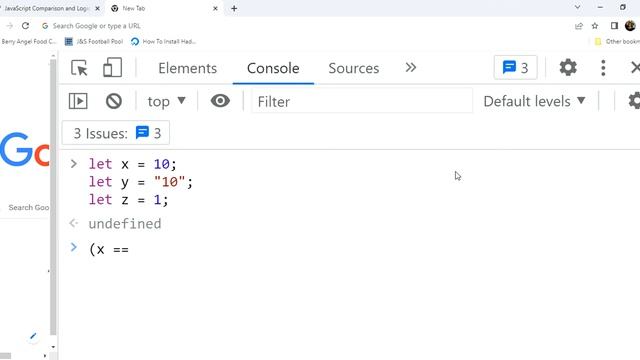
Task: Click the page scrollbar down arrow
Action: pos(53,347)
